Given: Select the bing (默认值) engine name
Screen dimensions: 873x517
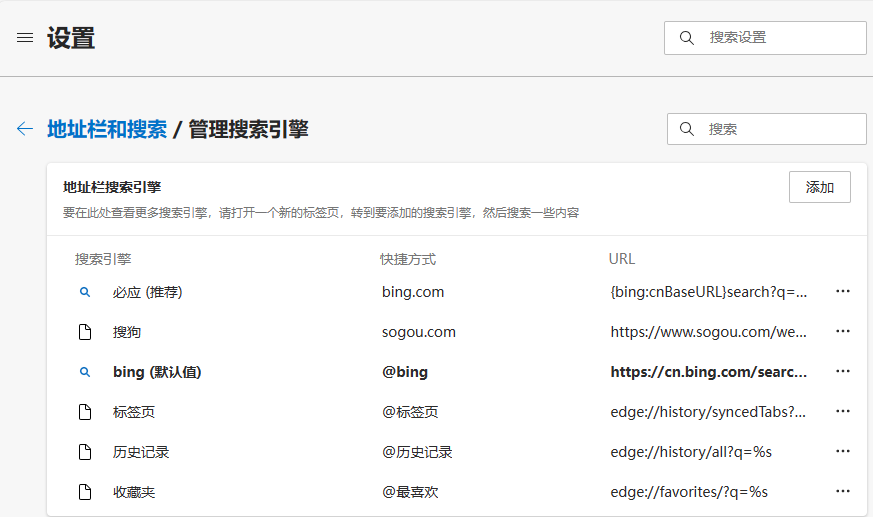Looking at the screenshot, I should [x=157, y=372].
